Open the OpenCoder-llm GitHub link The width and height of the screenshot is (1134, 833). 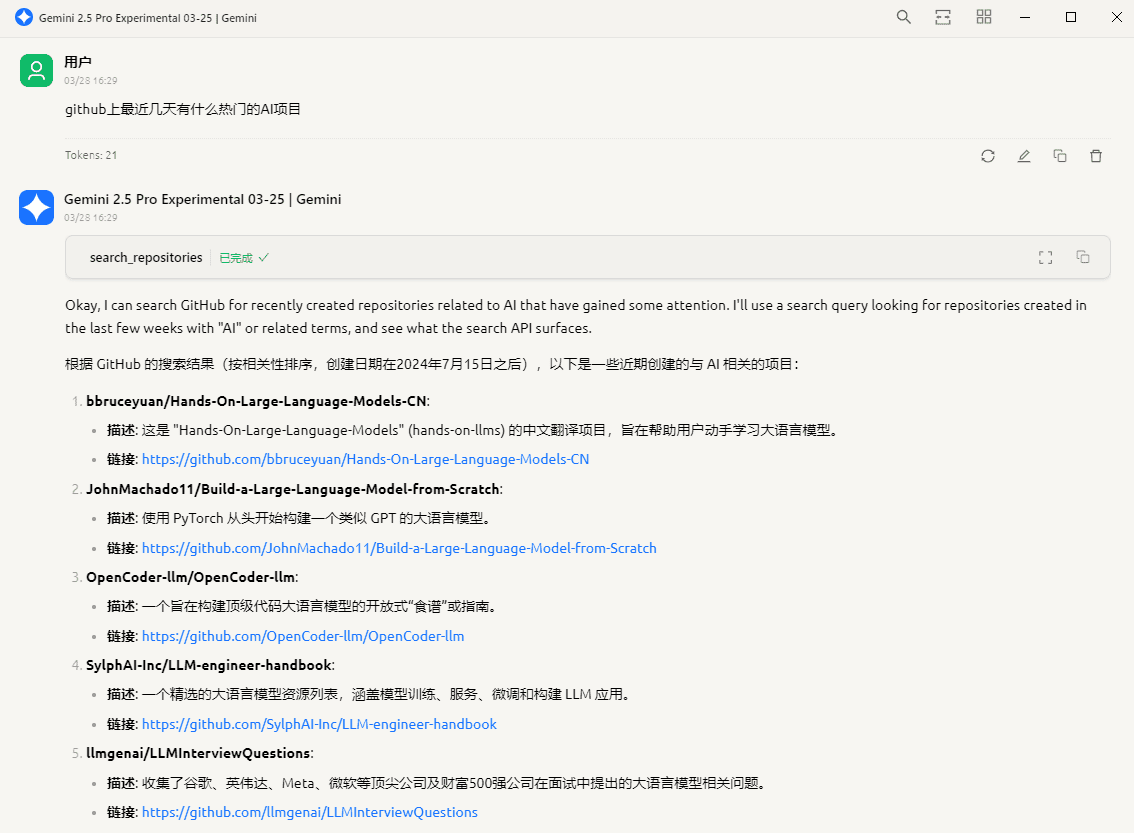click(x=303, y=636)
